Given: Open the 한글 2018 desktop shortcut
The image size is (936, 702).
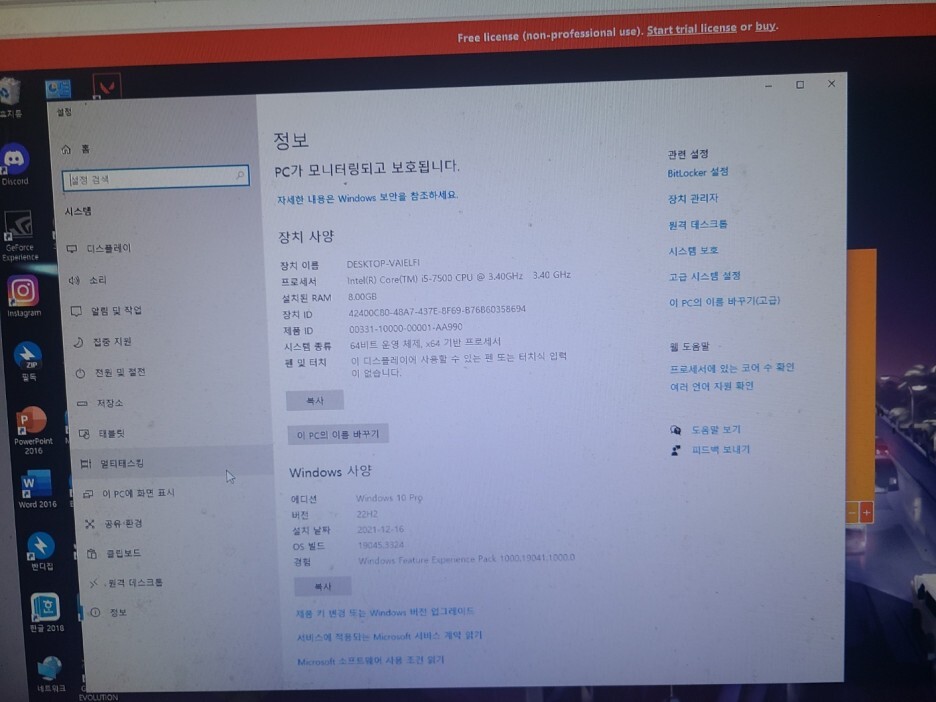Looking at the screenshot, I should 46,612.
